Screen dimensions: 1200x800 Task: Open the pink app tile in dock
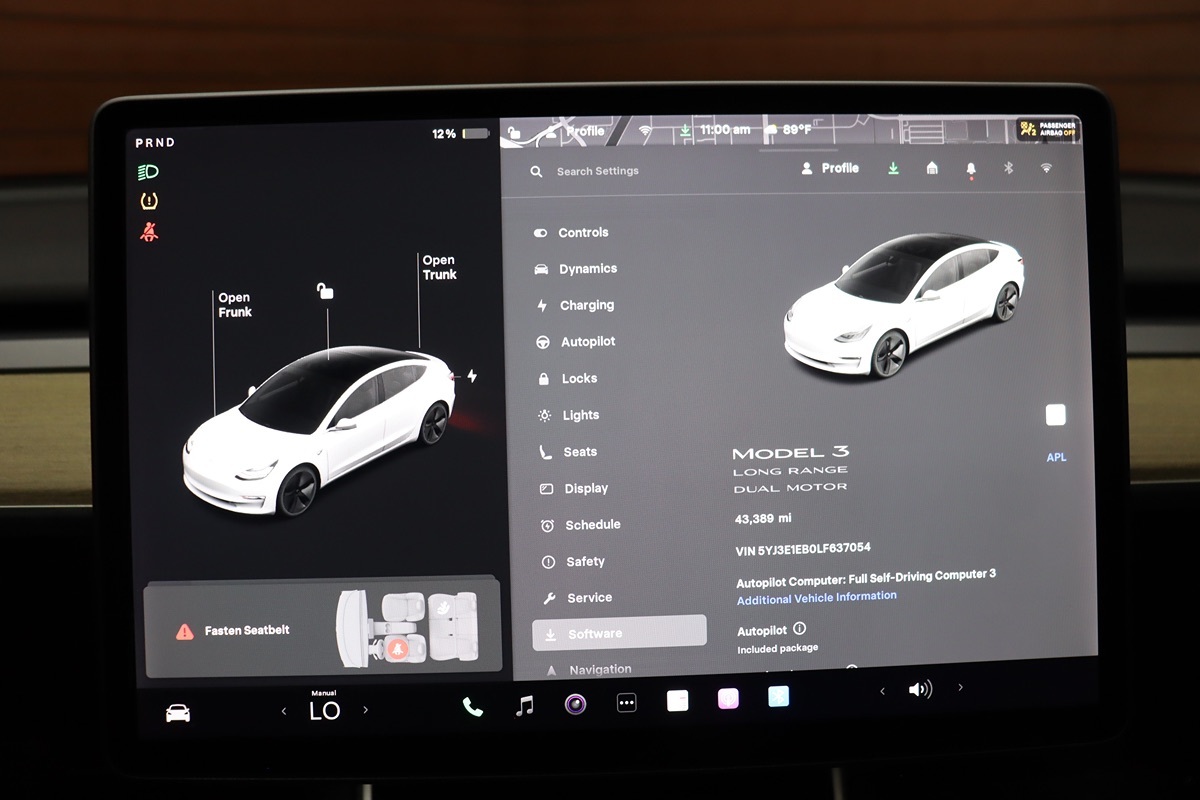728,699
